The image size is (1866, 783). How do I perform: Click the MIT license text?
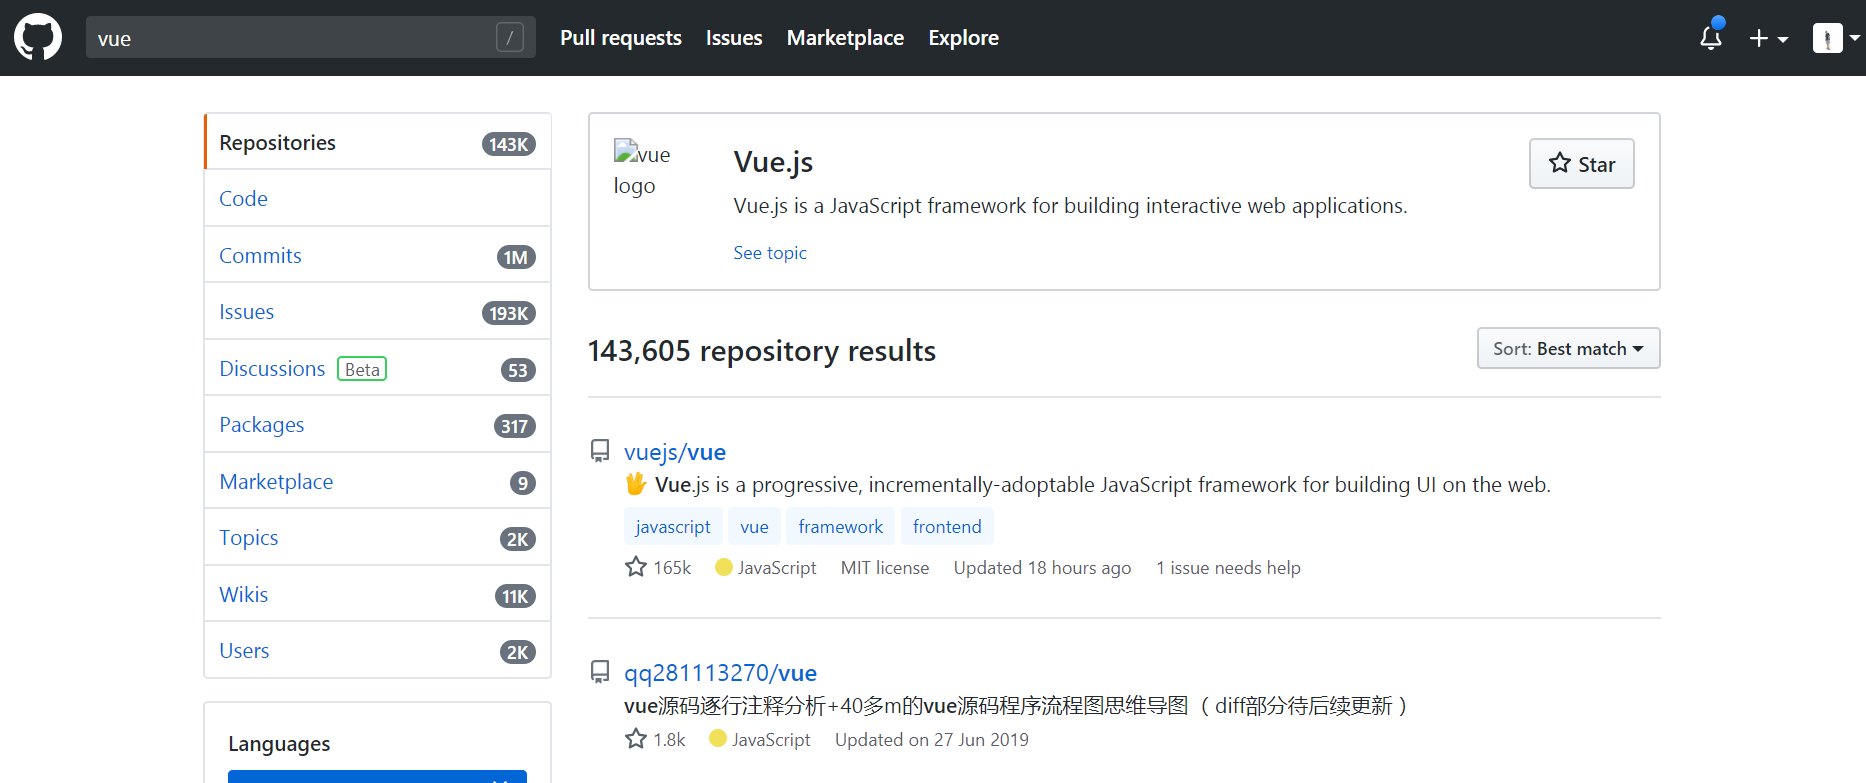pyautogui.click(x=885, y=568)
